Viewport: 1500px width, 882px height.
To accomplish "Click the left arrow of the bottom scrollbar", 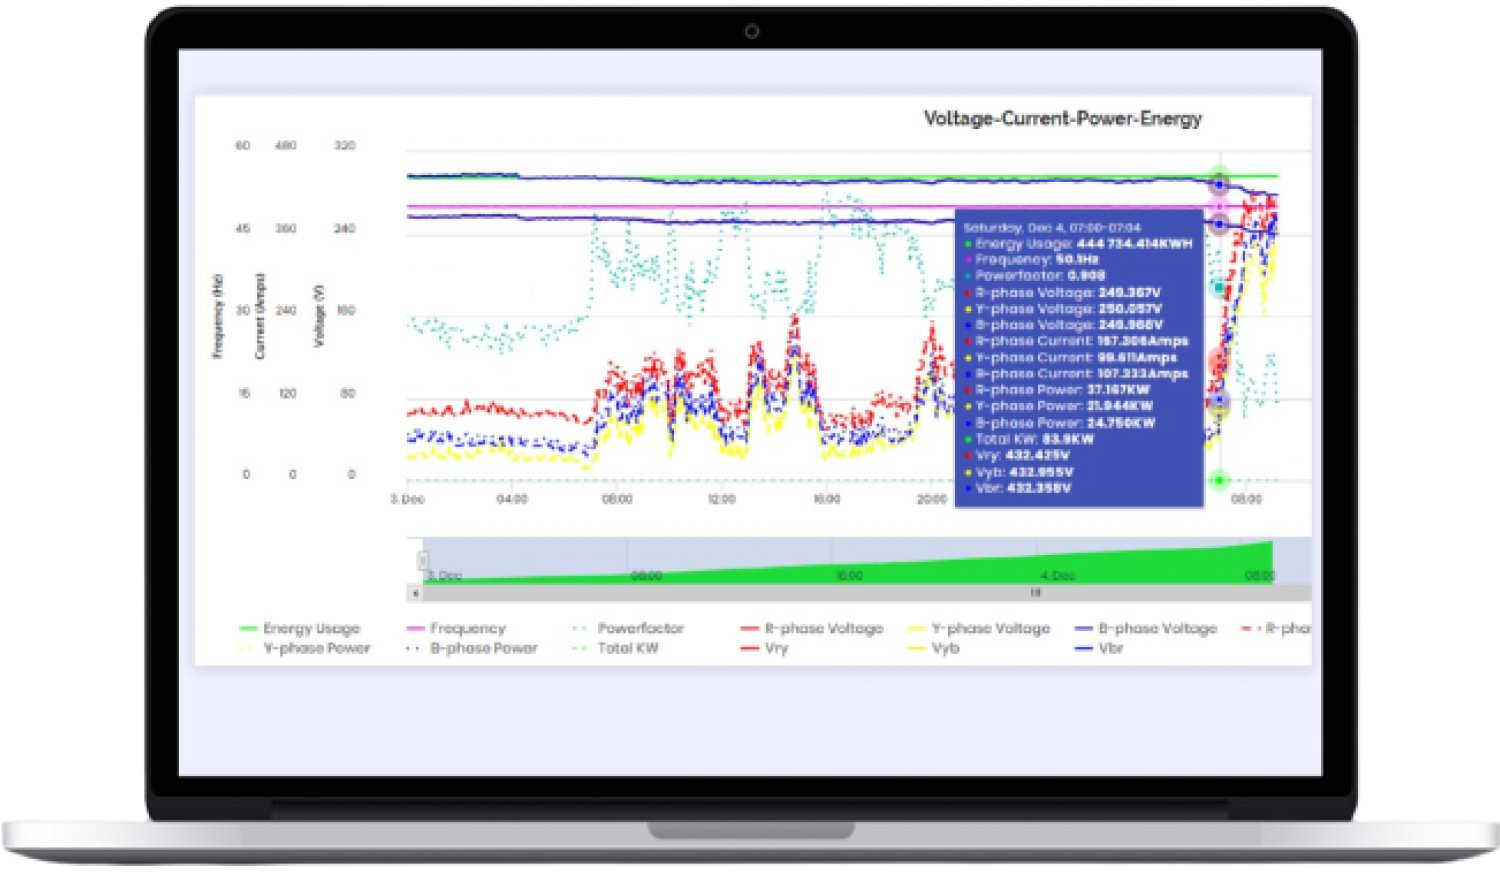I will (413, 593).
